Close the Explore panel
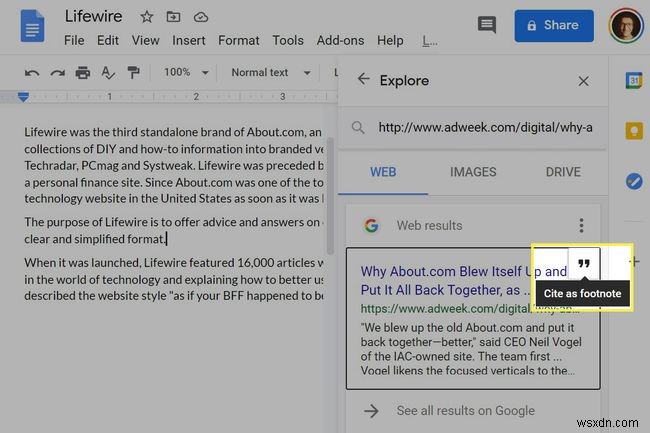The image size is (650, 433). tap(583, 81)
